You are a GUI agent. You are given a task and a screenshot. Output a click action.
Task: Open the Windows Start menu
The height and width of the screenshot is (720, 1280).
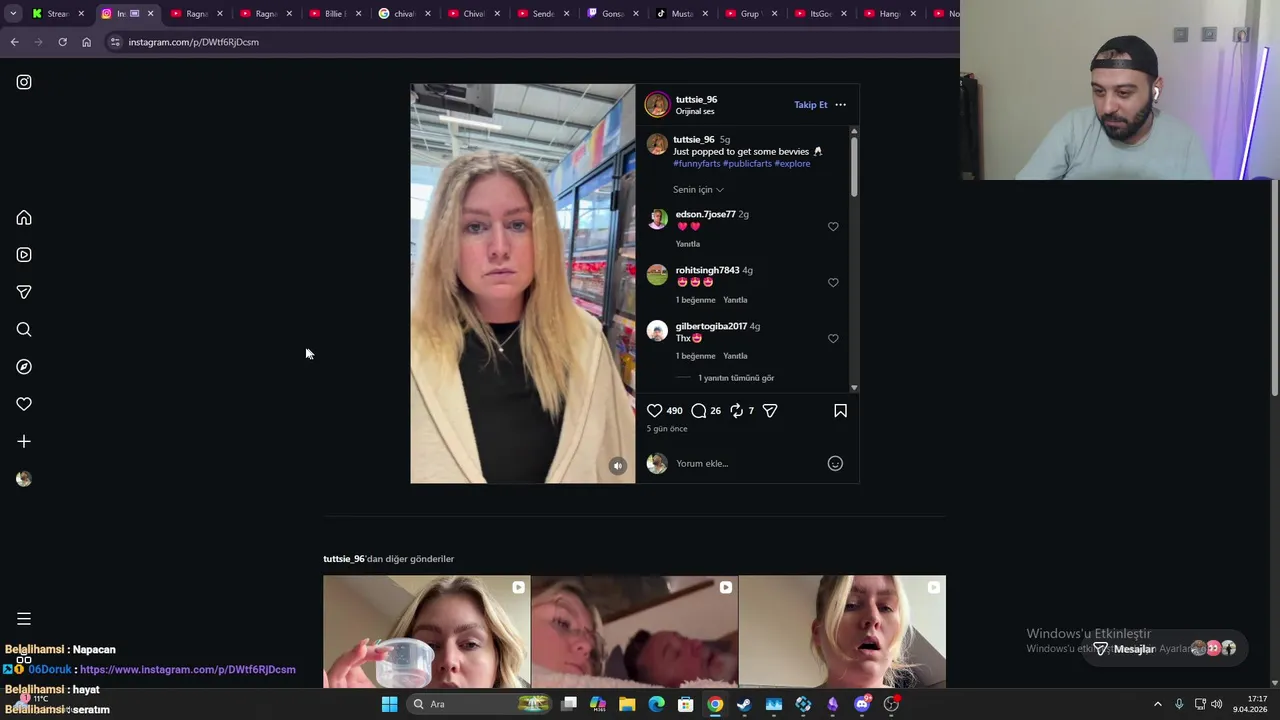(x=389, y=704)
